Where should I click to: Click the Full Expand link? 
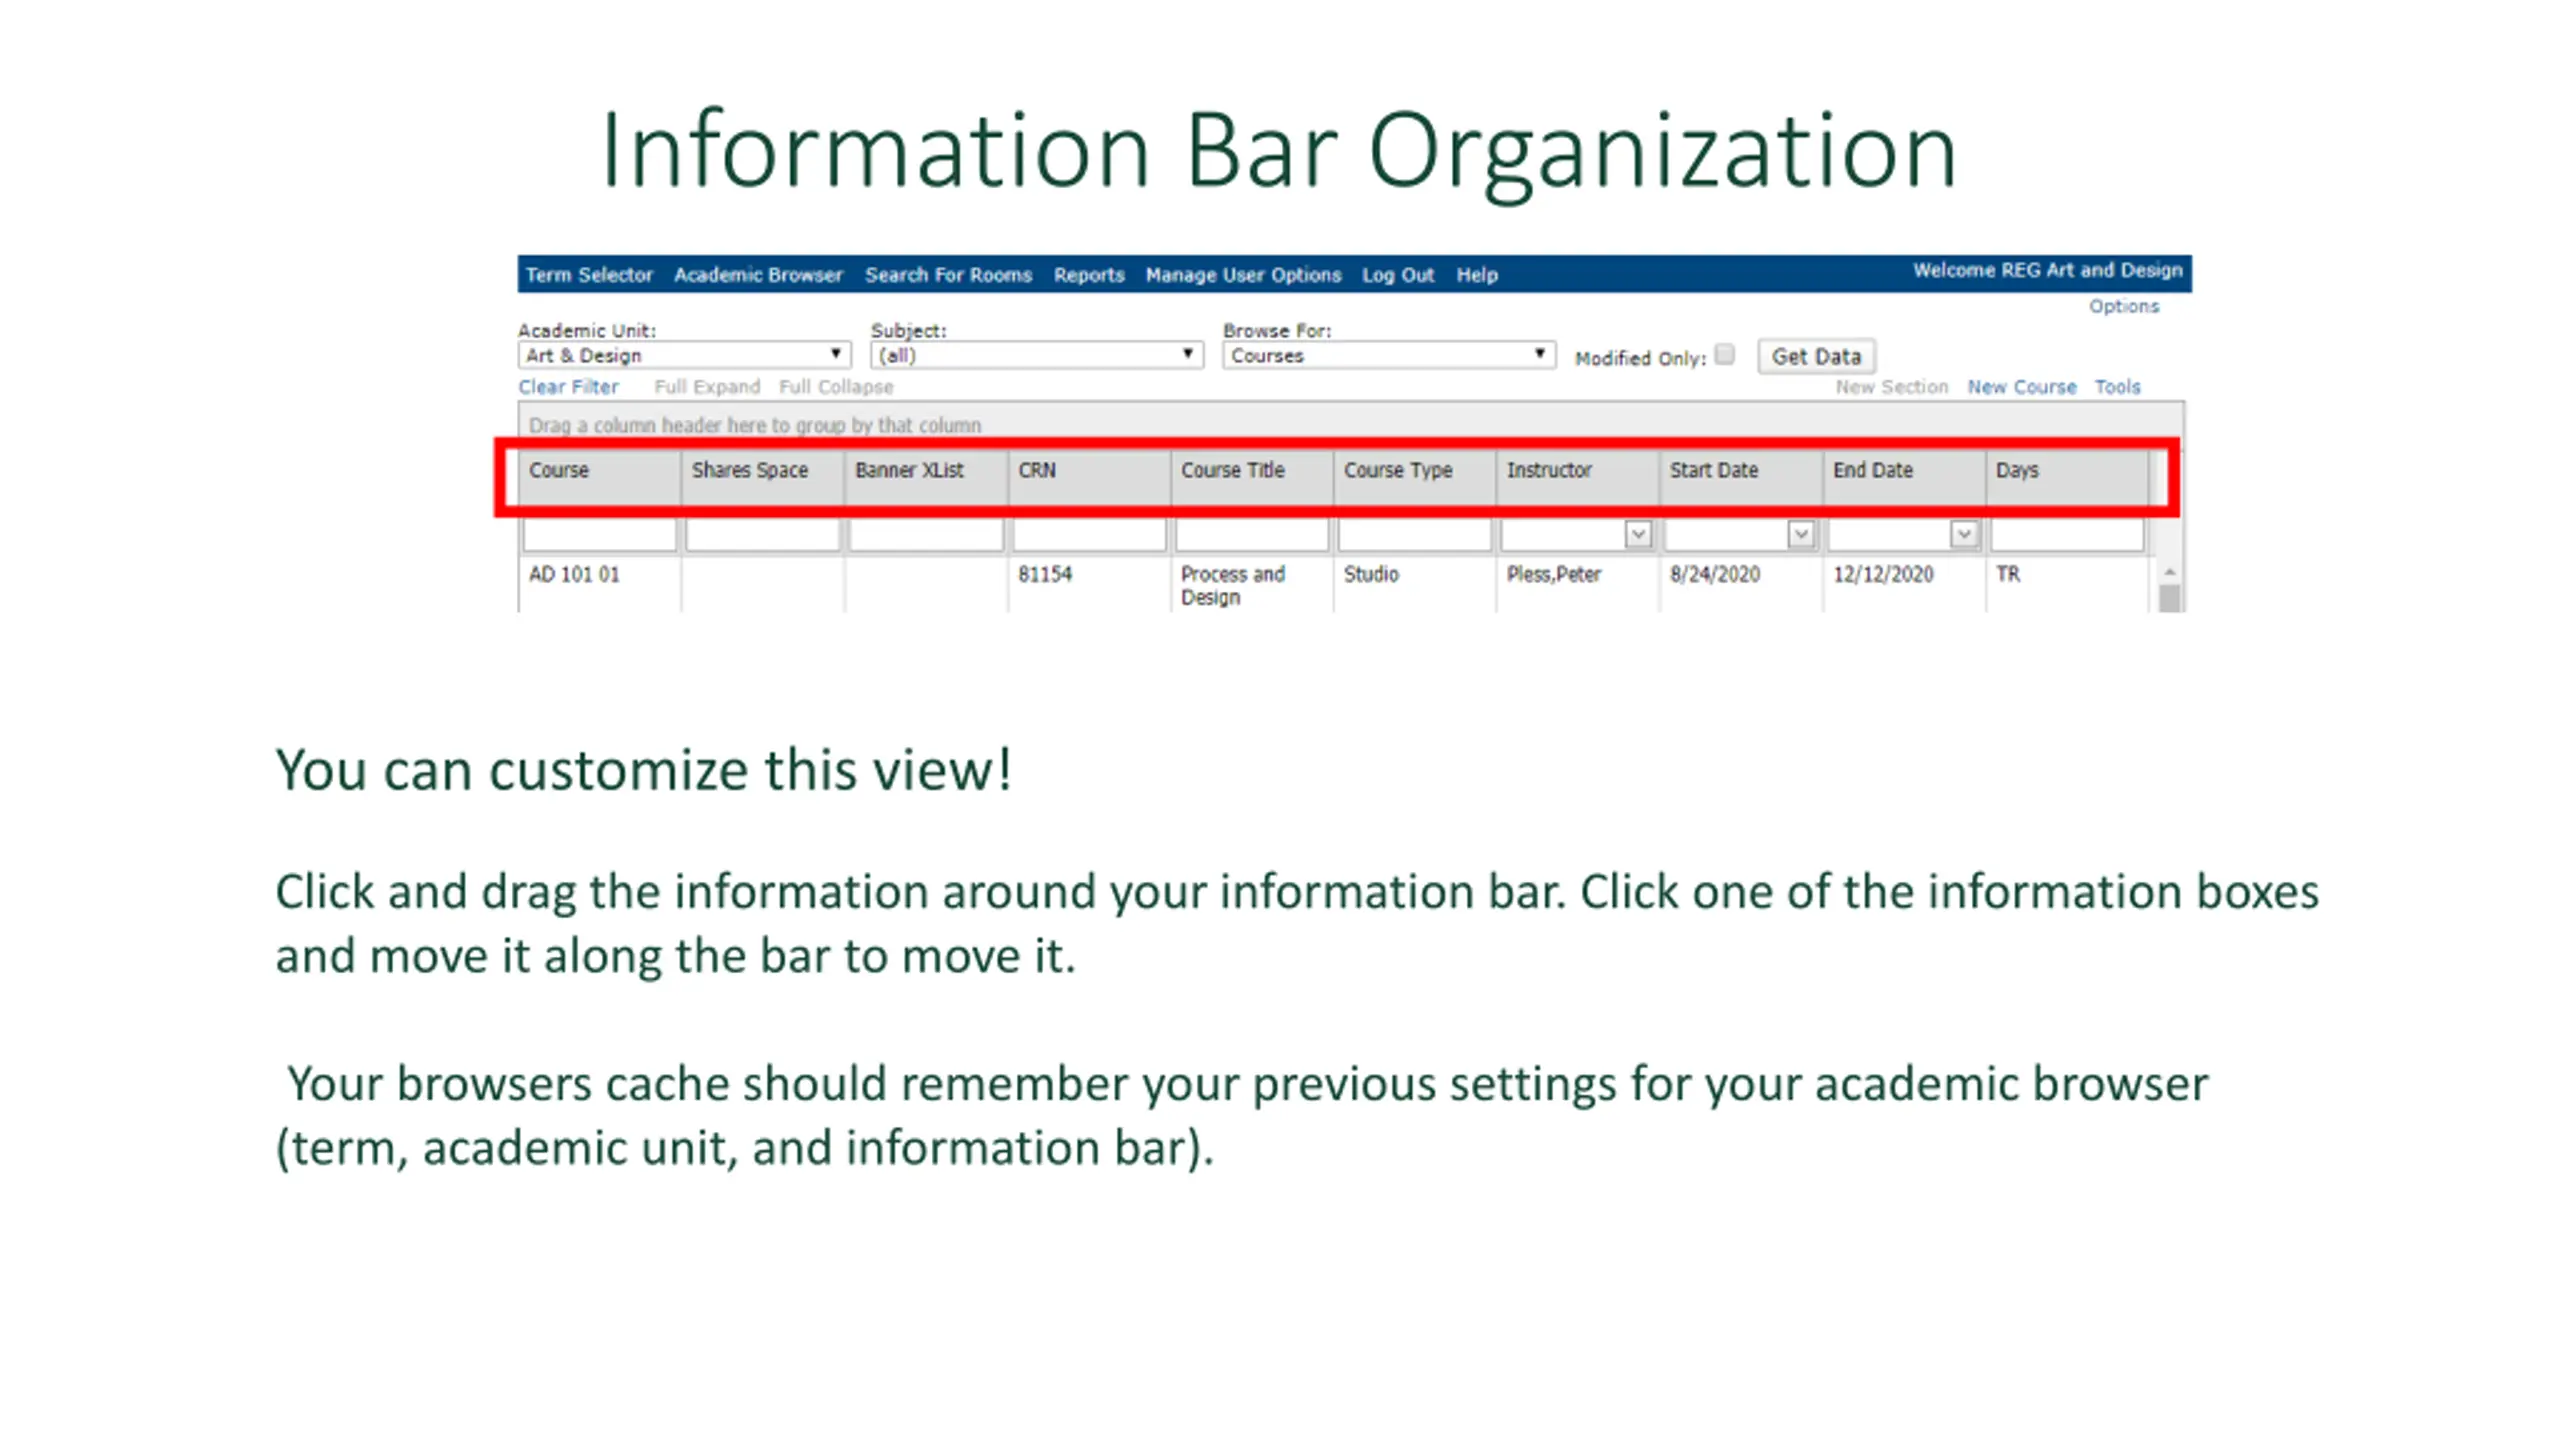(707, 387)
